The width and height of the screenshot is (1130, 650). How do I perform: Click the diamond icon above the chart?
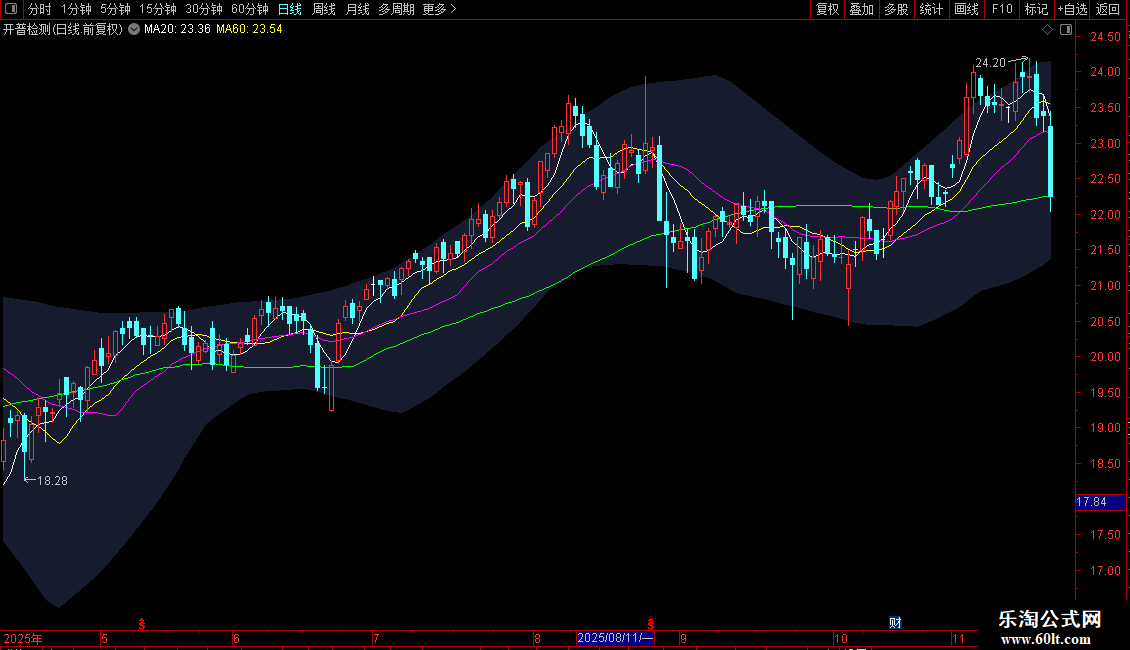click(1048, 30)
